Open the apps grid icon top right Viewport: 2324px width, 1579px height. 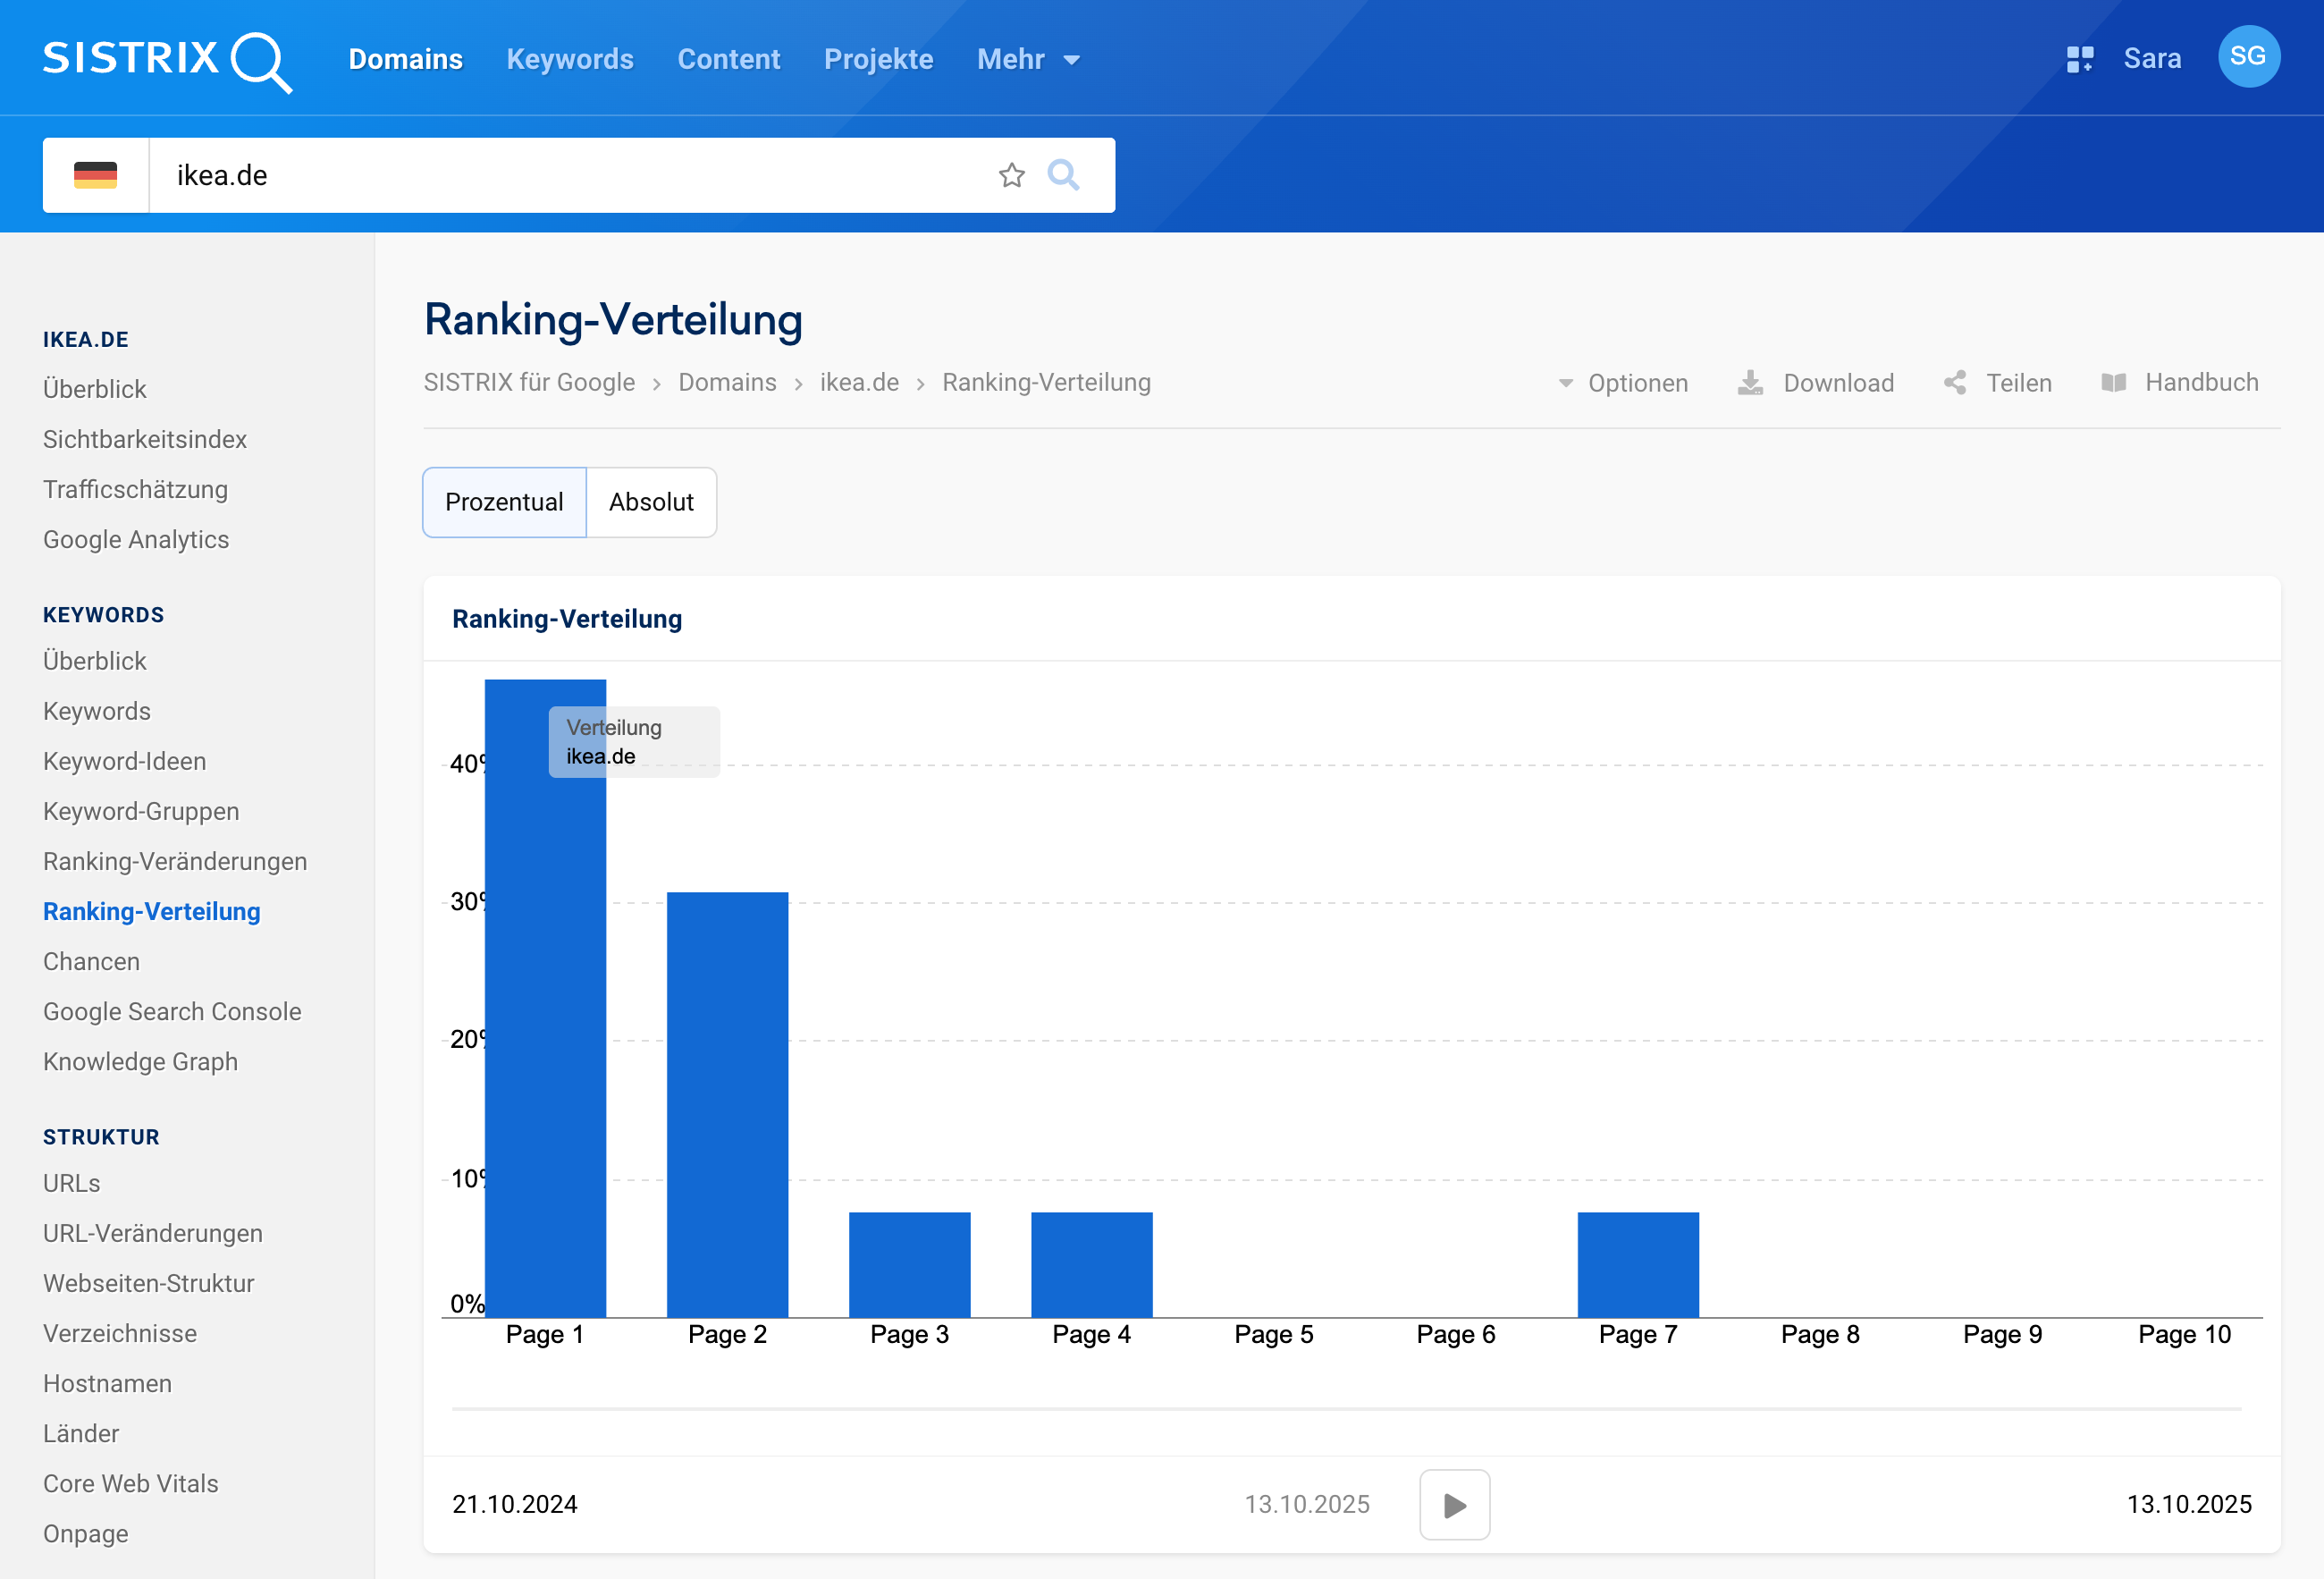tap(2080, 58)
